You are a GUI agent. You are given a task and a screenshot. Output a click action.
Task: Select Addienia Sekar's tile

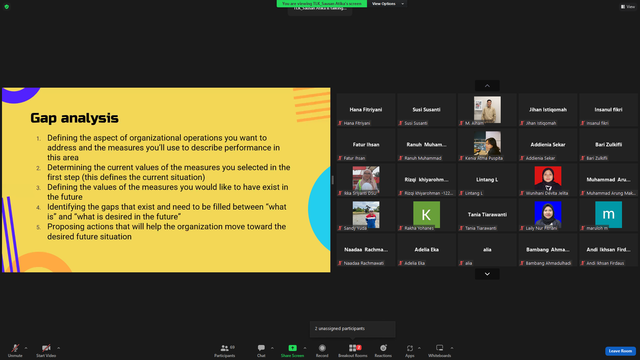pyautogui.click(x=548, y=145)
